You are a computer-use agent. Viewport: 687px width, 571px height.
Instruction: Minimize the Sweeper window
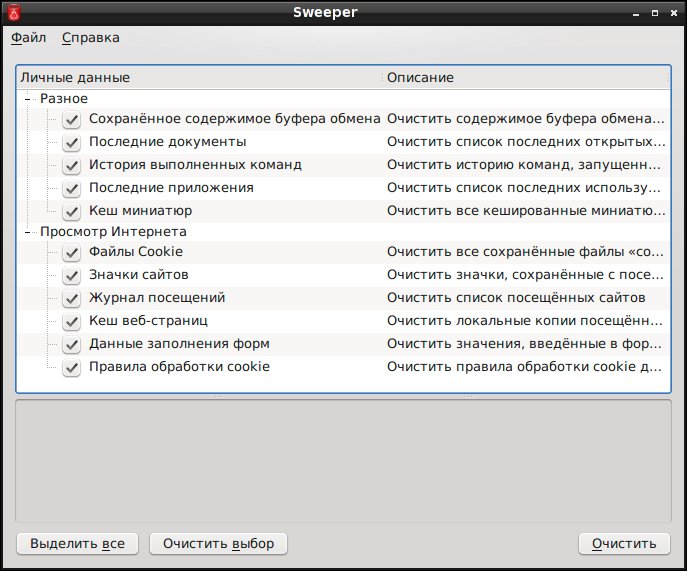pos(636,14)
